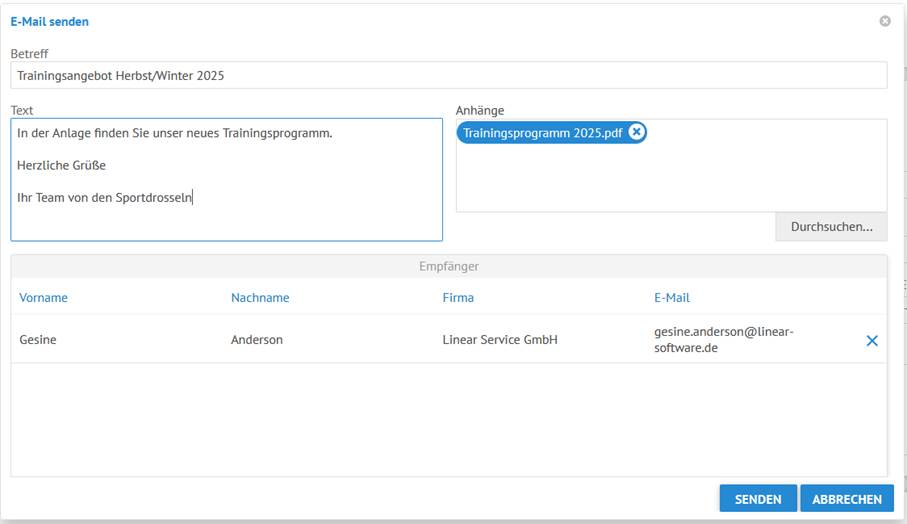Click the first name cell Gesine
Image resolution: width=907 pixels, height=524 pixels.
coord(38,340)
